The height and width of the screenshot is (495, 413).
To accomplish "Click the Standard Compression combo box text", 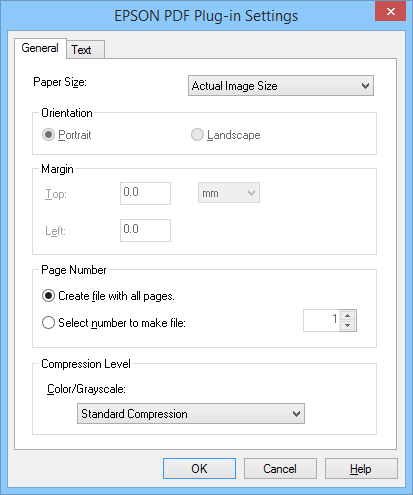I will pyautogui.click(x=134, y=414).
